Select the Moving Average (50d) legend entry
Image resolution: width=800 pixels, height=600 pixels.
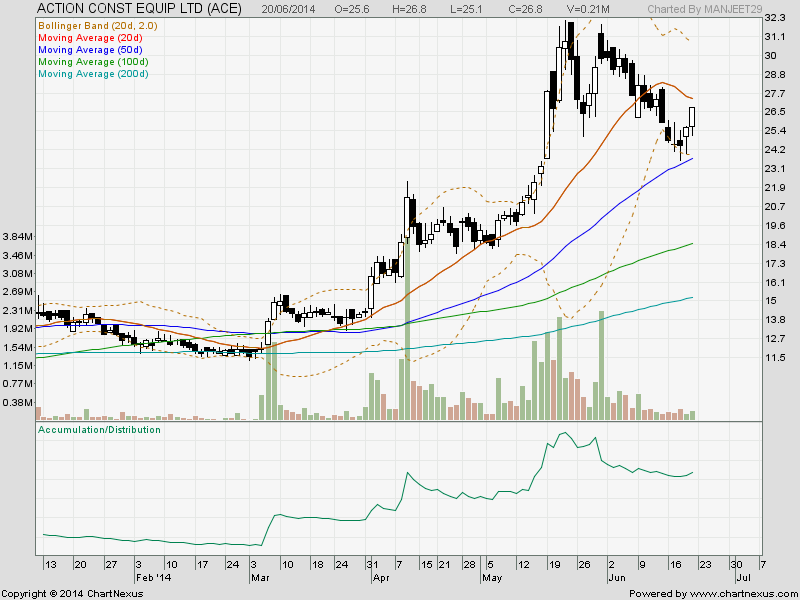pos(90,49)
